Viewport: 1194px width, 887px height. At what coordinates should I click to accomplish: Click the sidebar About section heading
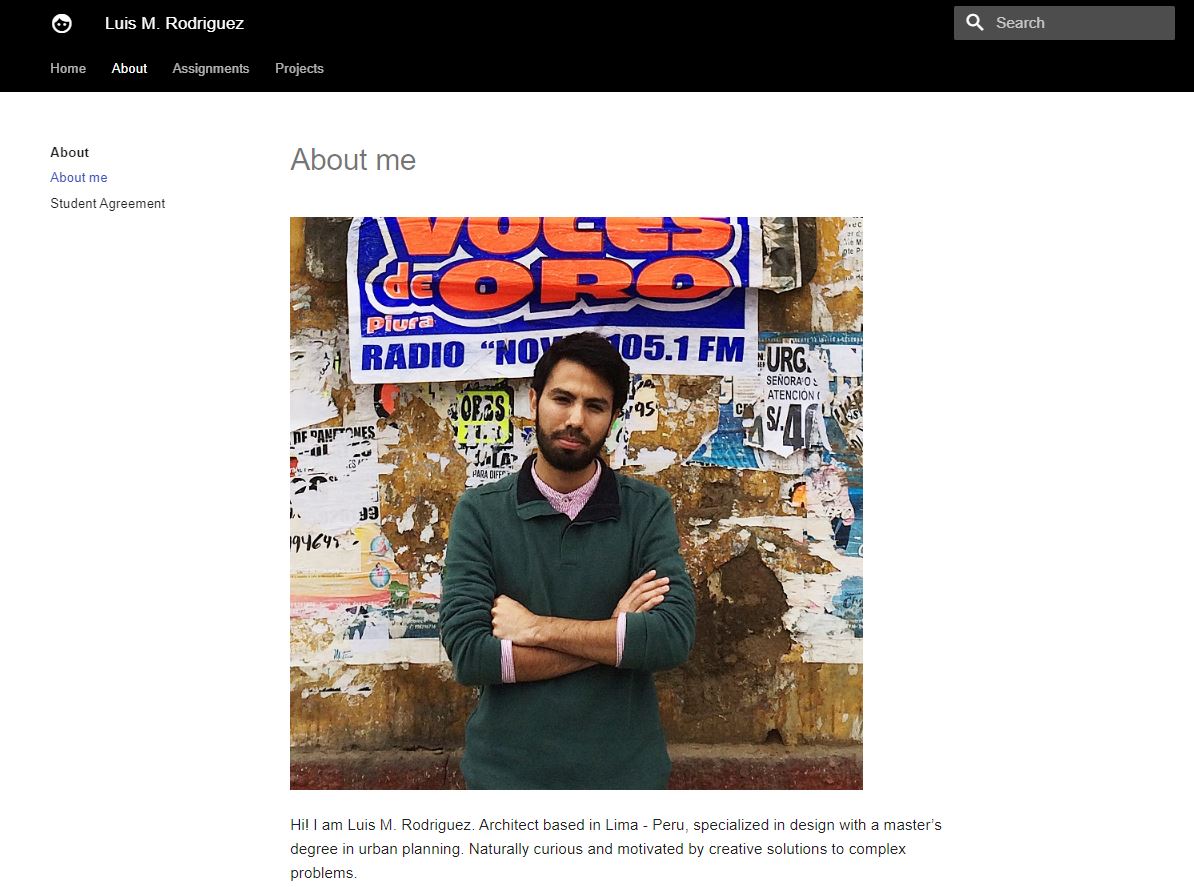pyautogui.click(x=69, y=152)
